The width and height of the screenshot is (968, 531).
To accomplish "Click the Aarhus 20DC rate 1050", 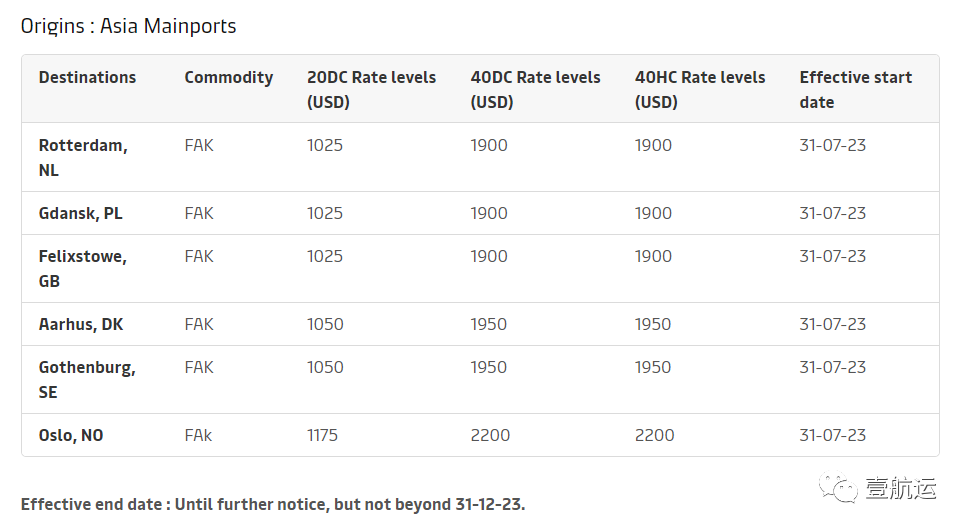I will 325,324.
